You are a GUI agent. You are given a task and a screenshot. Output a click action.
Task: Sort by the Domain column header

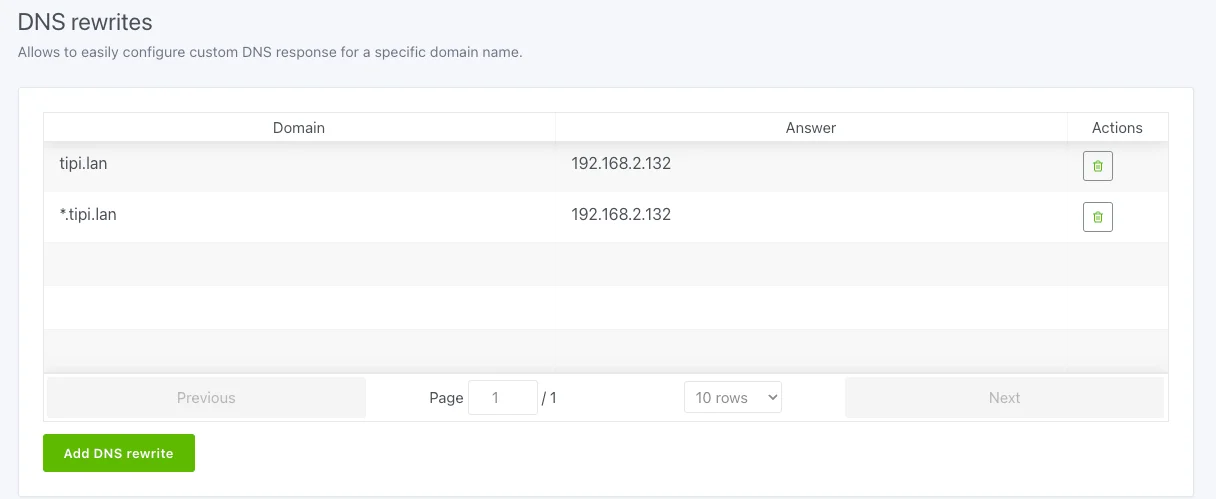[299, 128]
